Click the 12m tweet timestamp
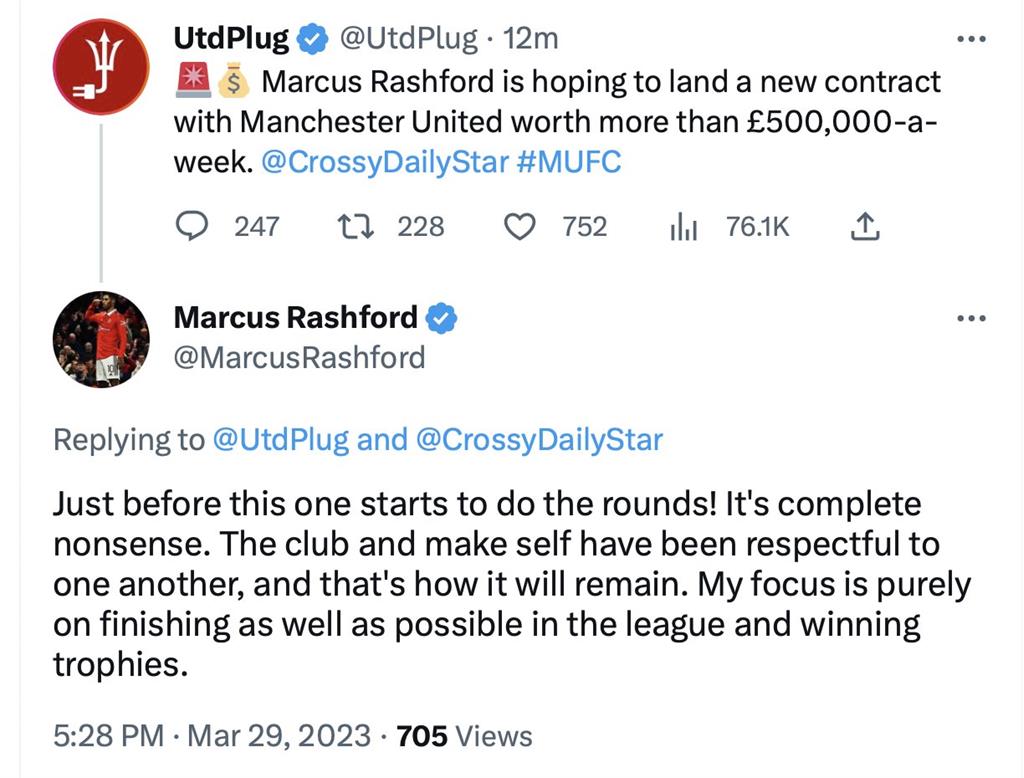 (x=530, y=39)
